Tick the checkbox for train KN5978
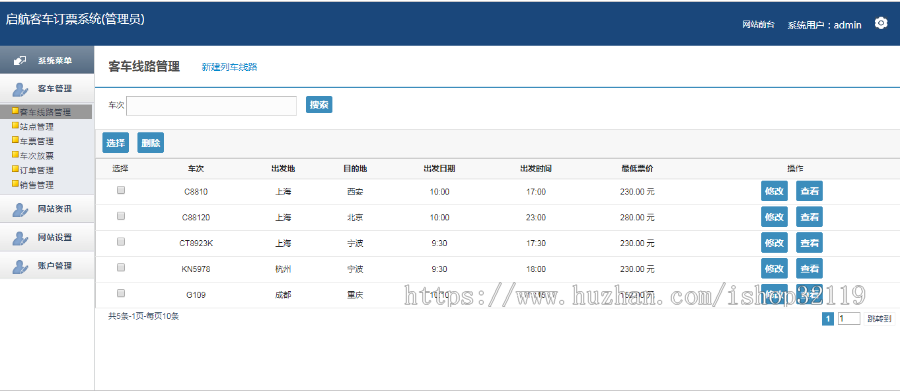Image resolution: width=900 pixels, height=391 pixels. tap(121, 268)
